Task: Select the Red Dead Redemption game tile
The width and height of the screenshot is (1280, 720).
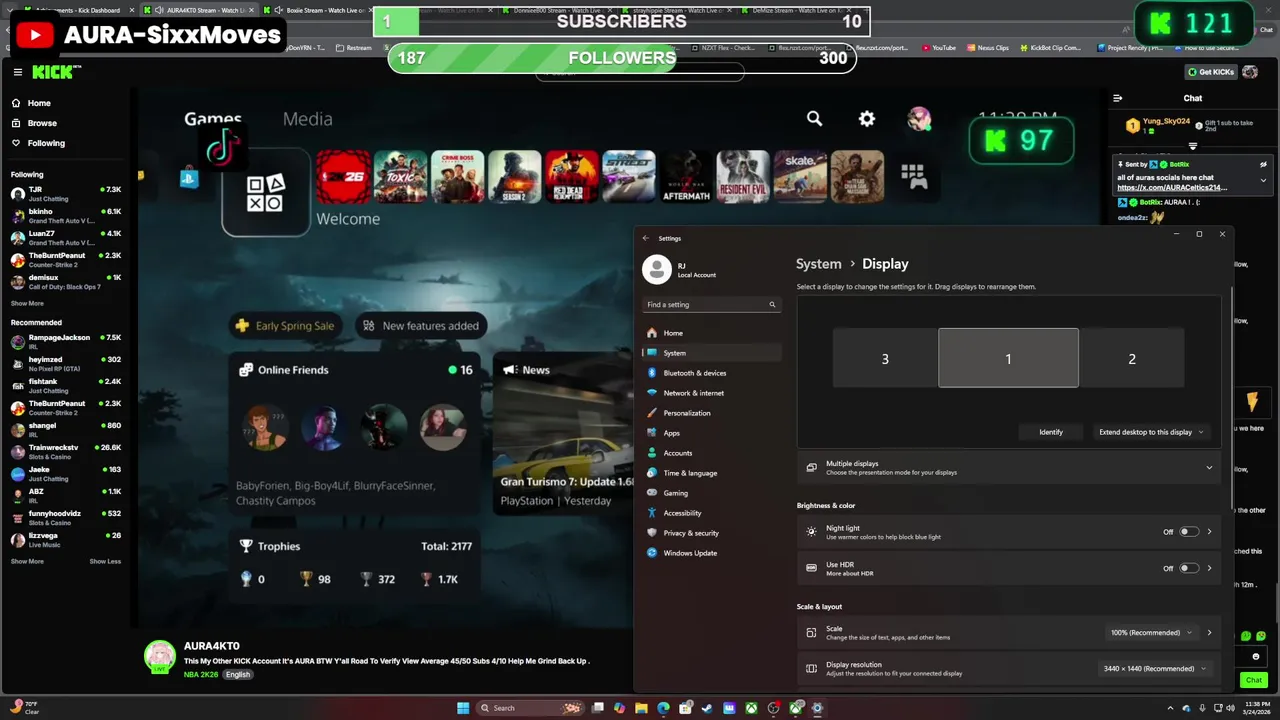Action: pos(572,177)
